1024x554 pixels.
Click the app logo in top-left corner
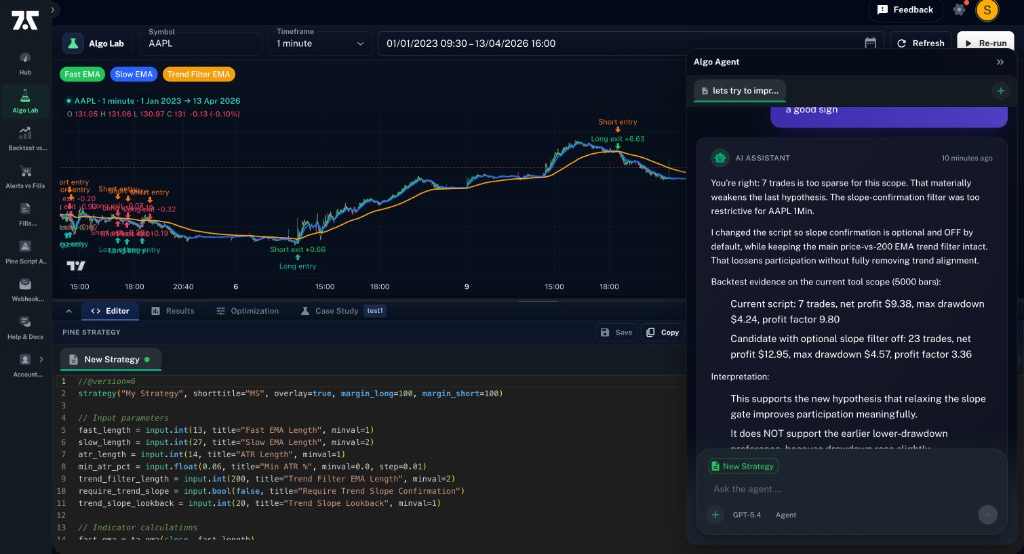tap(25, 20)
